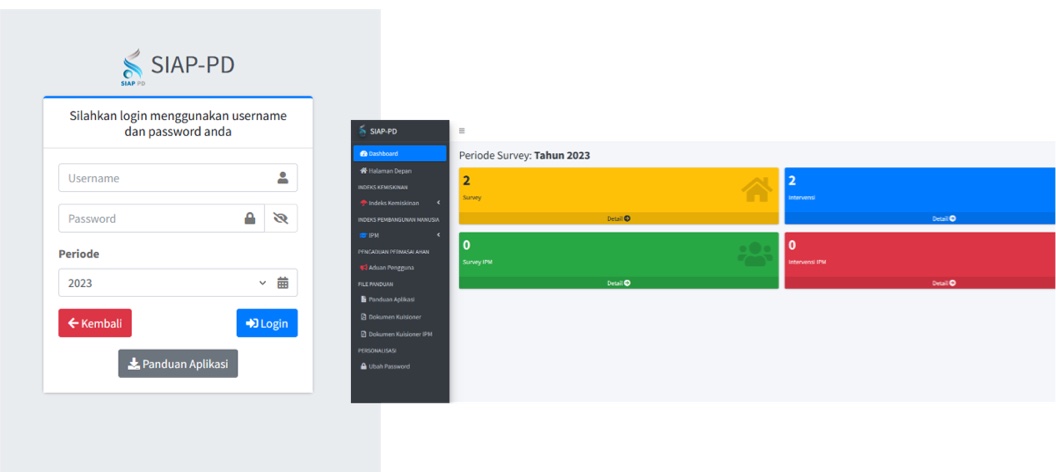Click the Periode label on login form
Screen dimensions: 1056x472
(79, 254)
